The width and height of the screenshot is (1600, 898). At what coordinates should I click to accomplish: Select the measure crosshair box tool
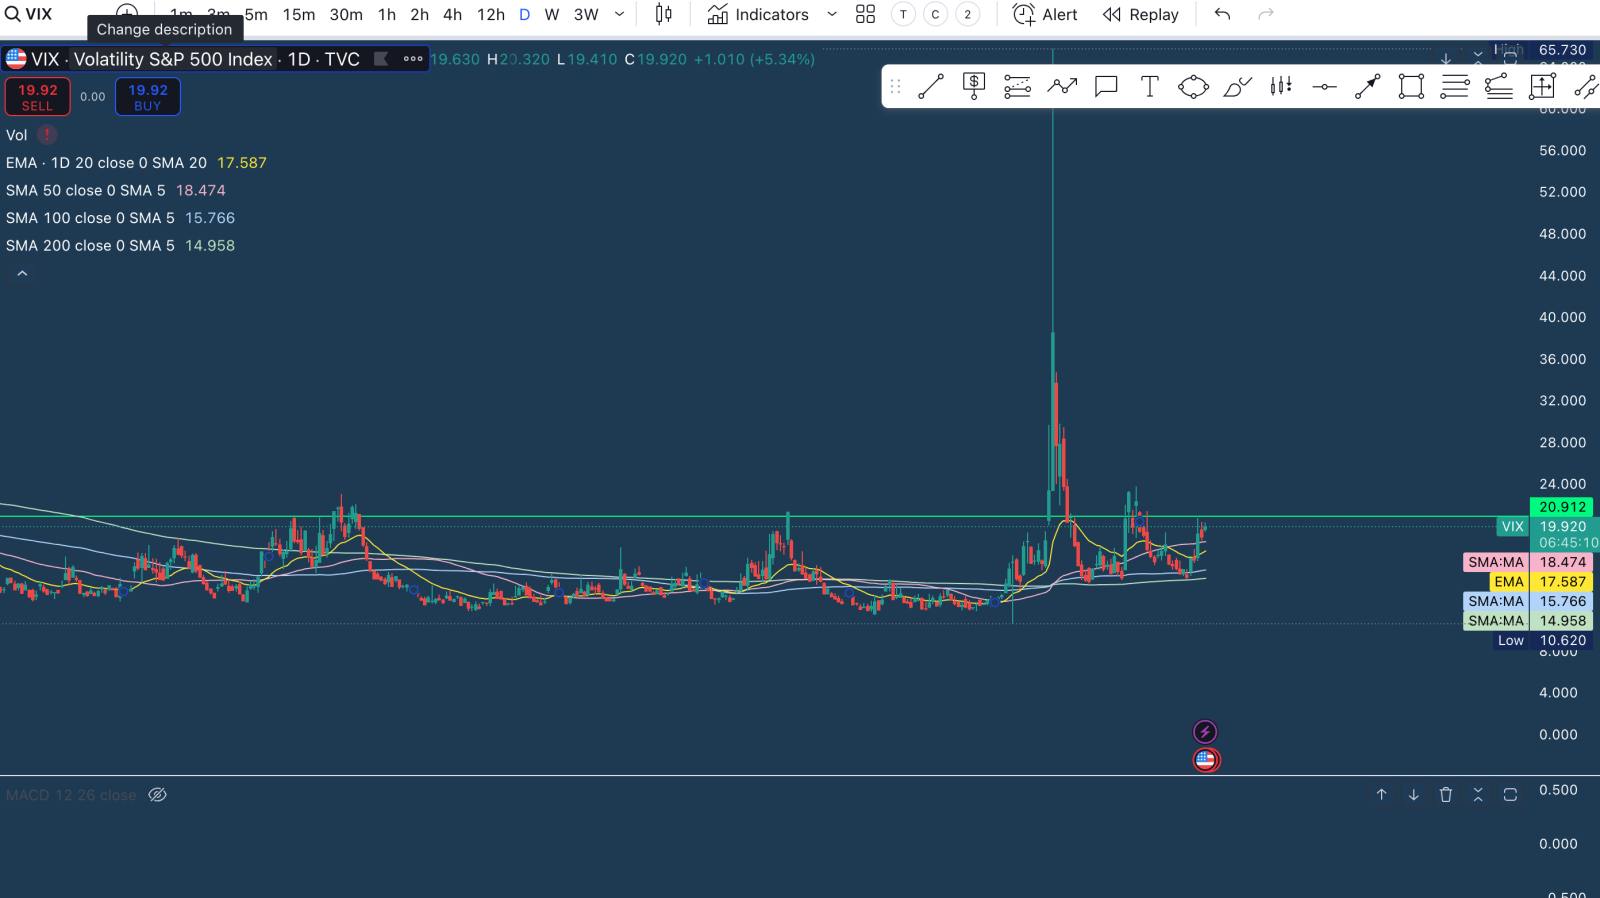1542,87
